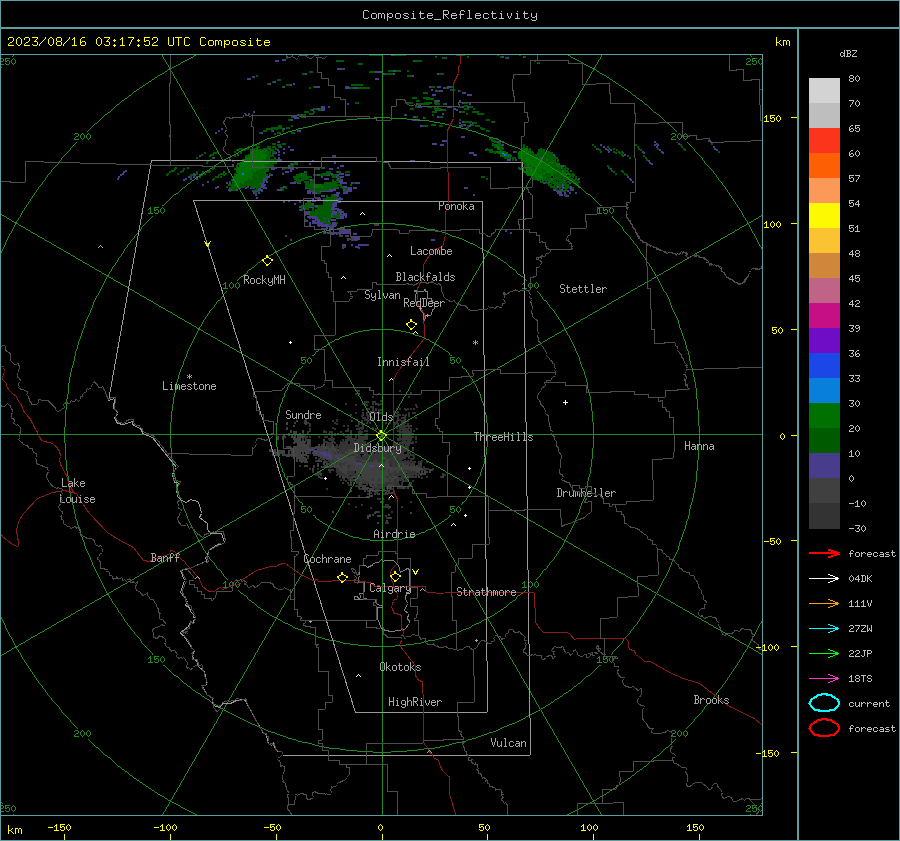Click the Okotoks label
The width and height of the screenshot is (900, 841).
point(400,667)
